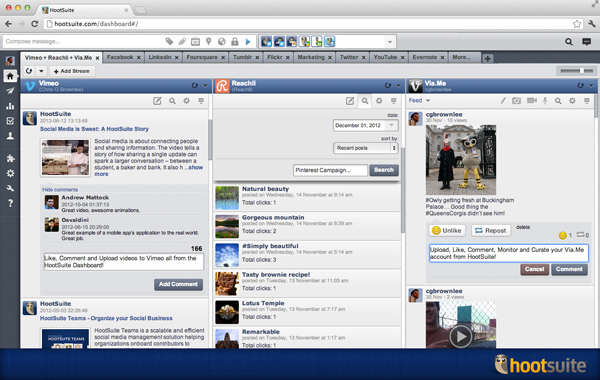Switch to the LinkedIn tab
The height and width of the screenshot is (380, 600).
[163, 57]
